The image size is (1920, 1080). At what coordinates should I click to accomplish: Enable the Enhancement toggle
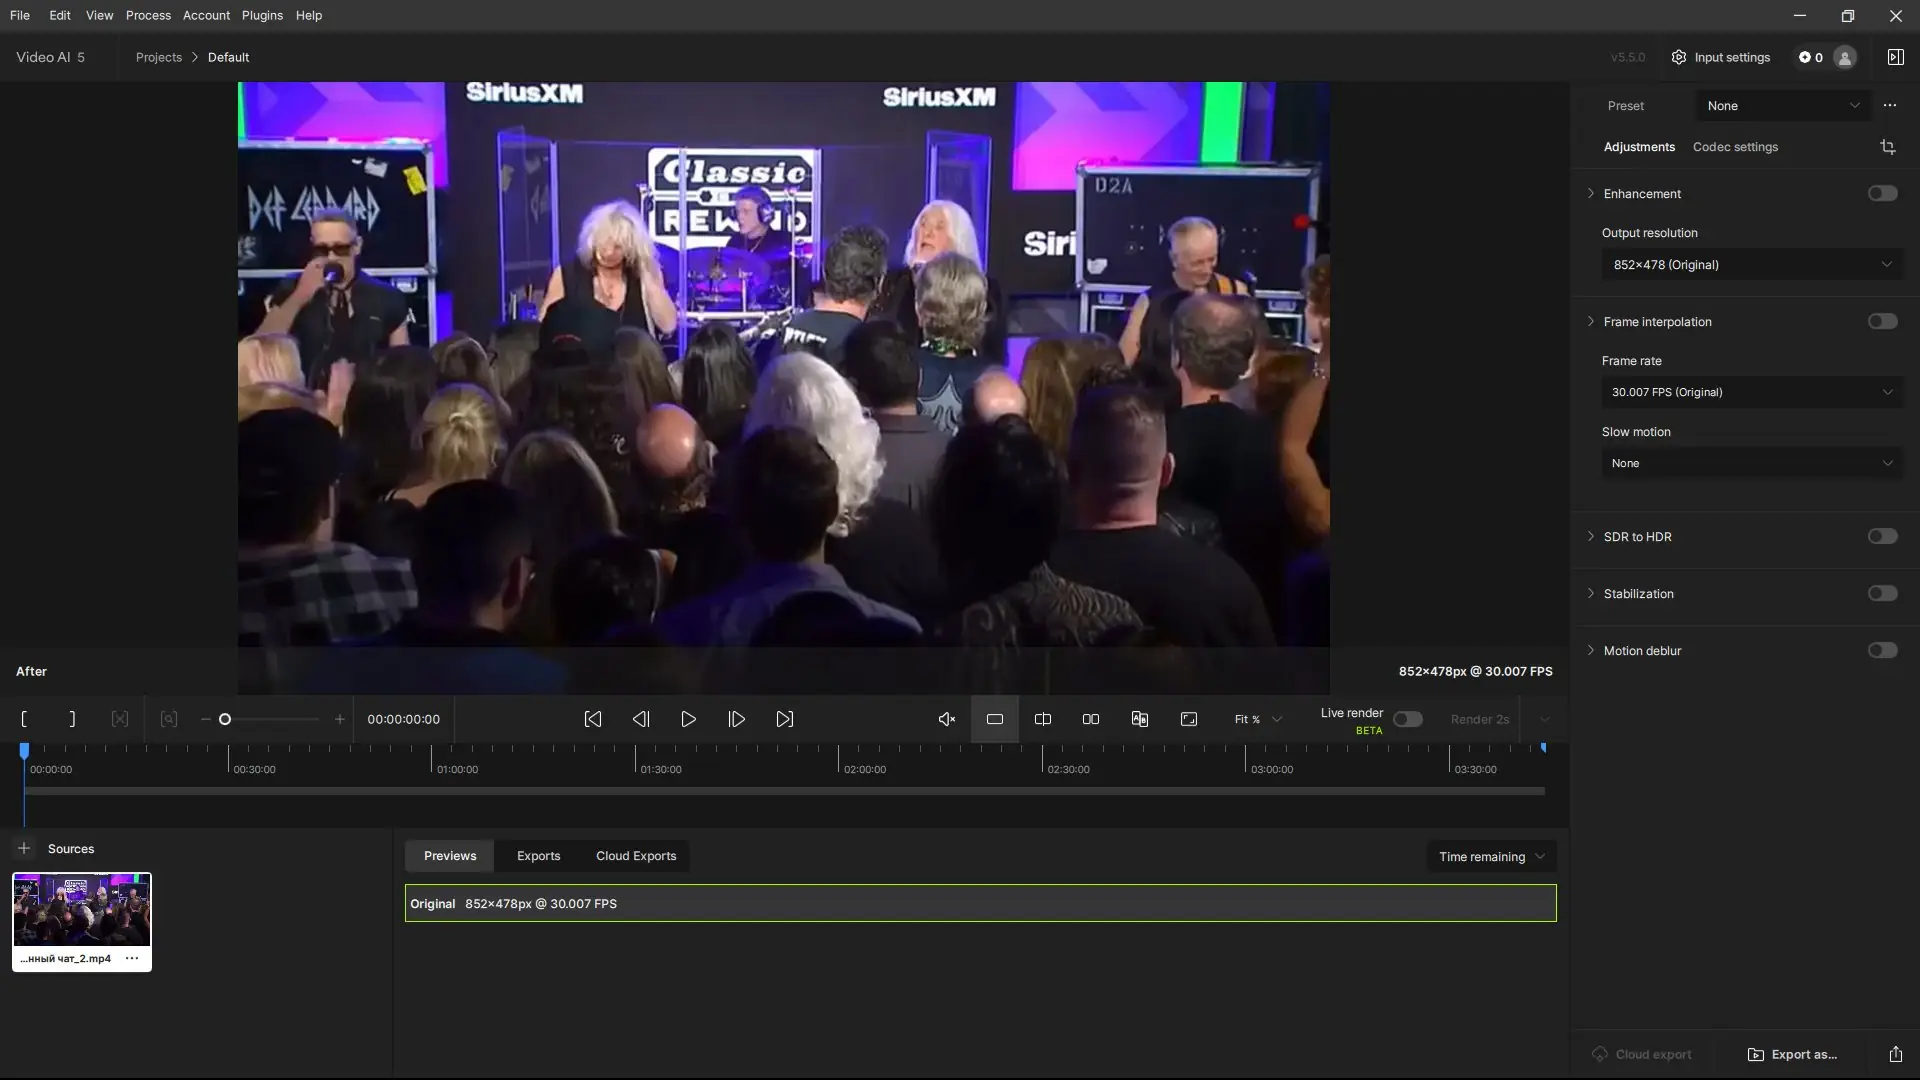(x=1882, y=193)
